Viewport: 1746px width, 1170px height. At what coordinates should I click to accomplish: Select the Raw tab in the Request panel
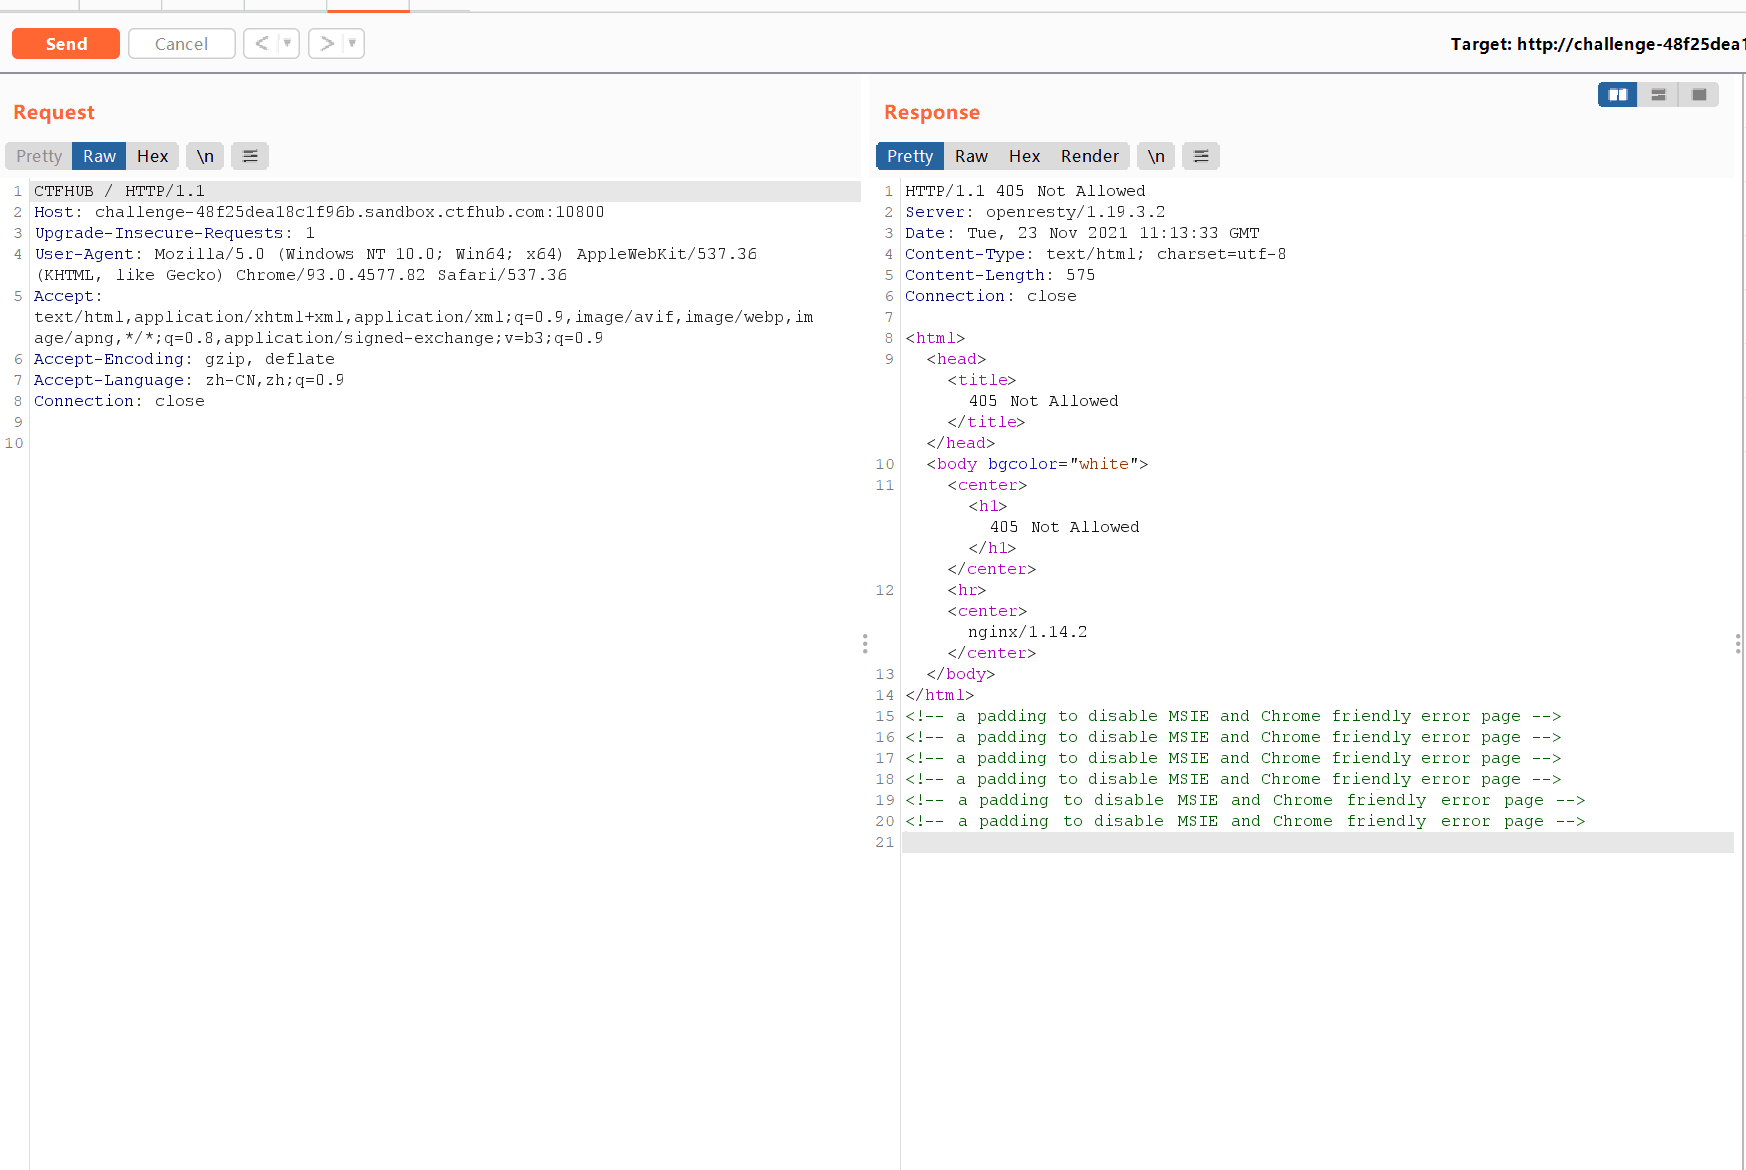click(x=99, y=156)
